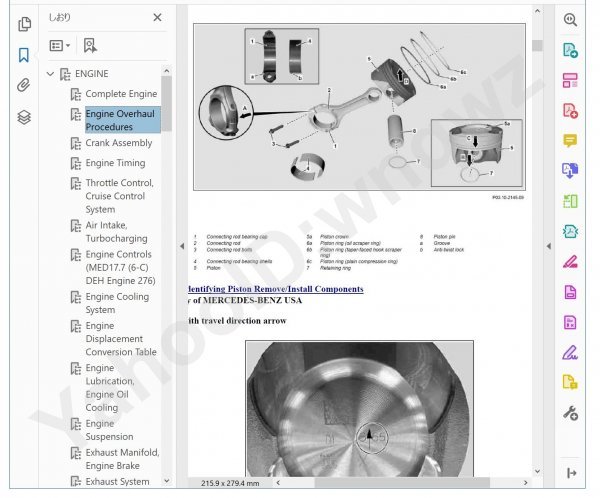This screenshot has width=600, height=498.
Task: Open the Combine Files tool
Action: [x=570, y=171]
